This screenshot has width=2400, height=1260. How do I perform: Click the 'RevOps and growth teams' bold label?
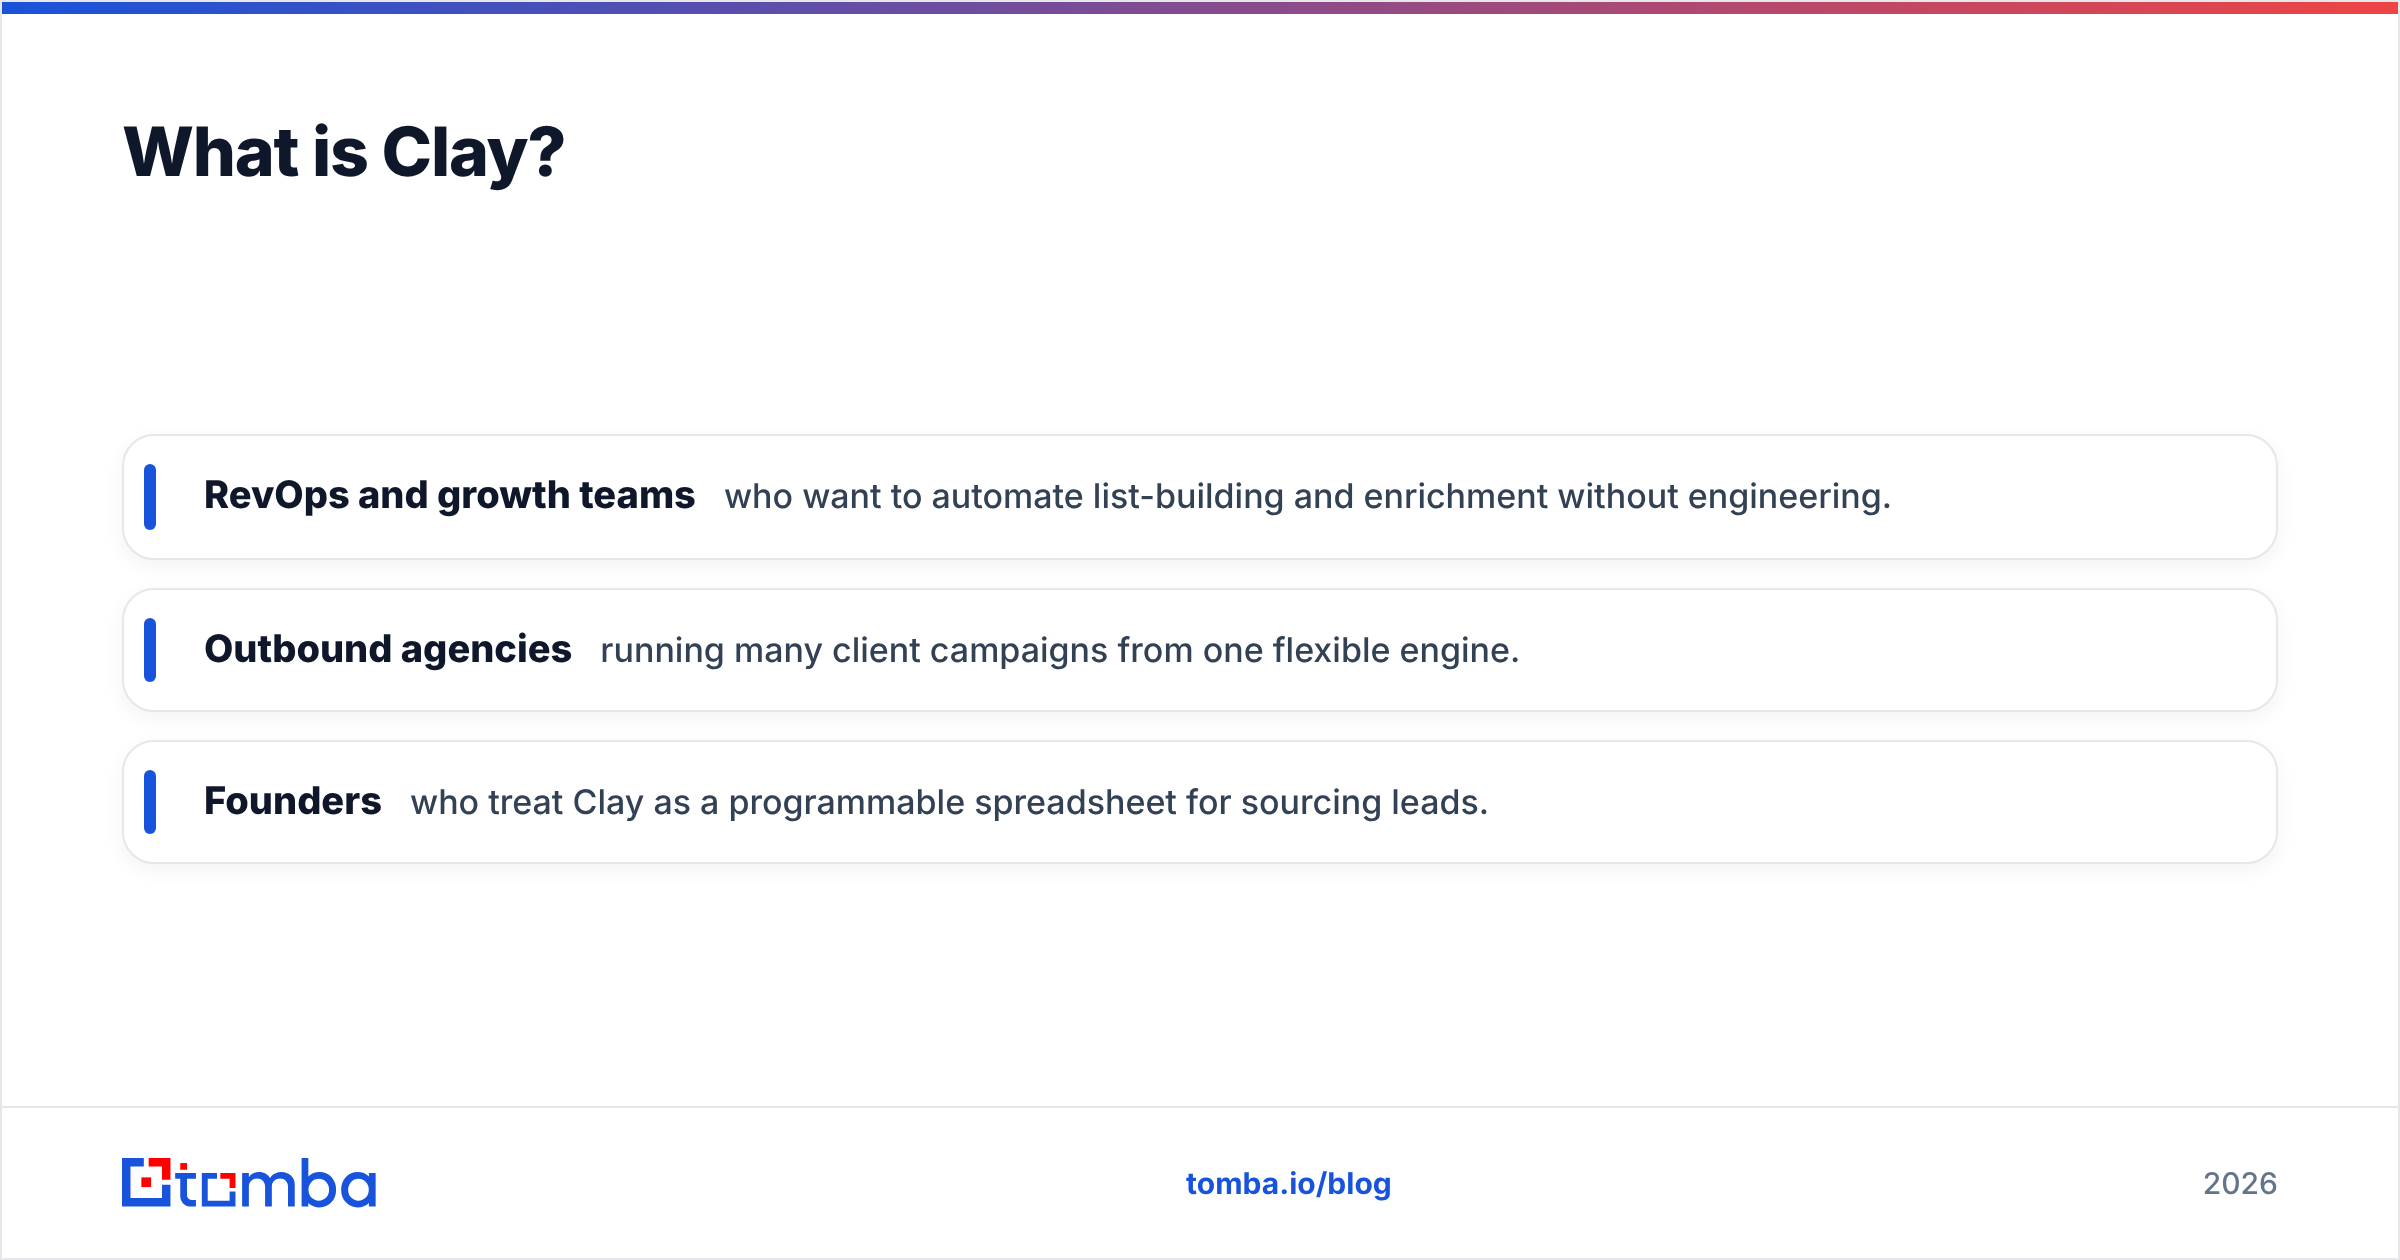coord(449,496)
